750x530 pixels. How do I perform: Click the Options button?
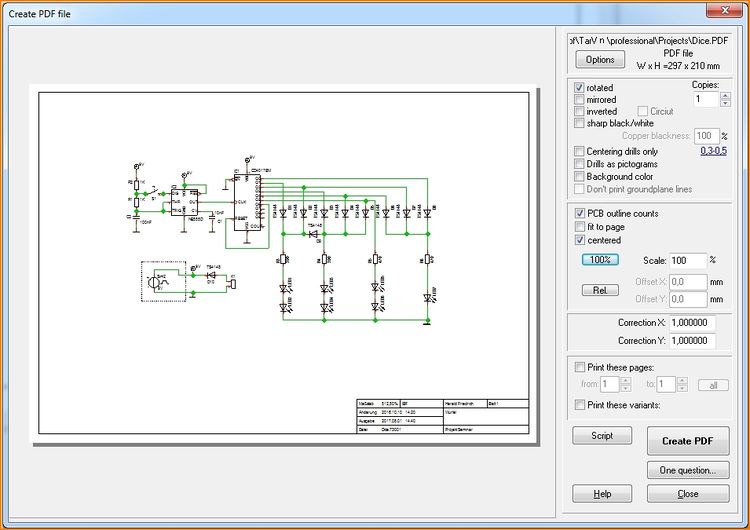(x=600, y=60)
